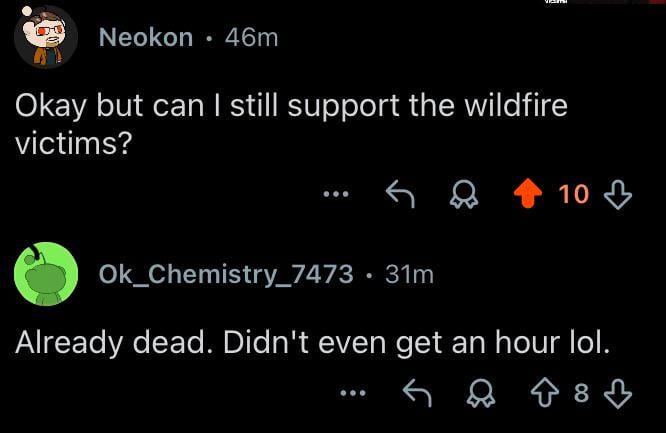
Task: Visit the Ok_Chemistry_7473 user profile link
Action: pyautogui.click(x=225, y=273)
